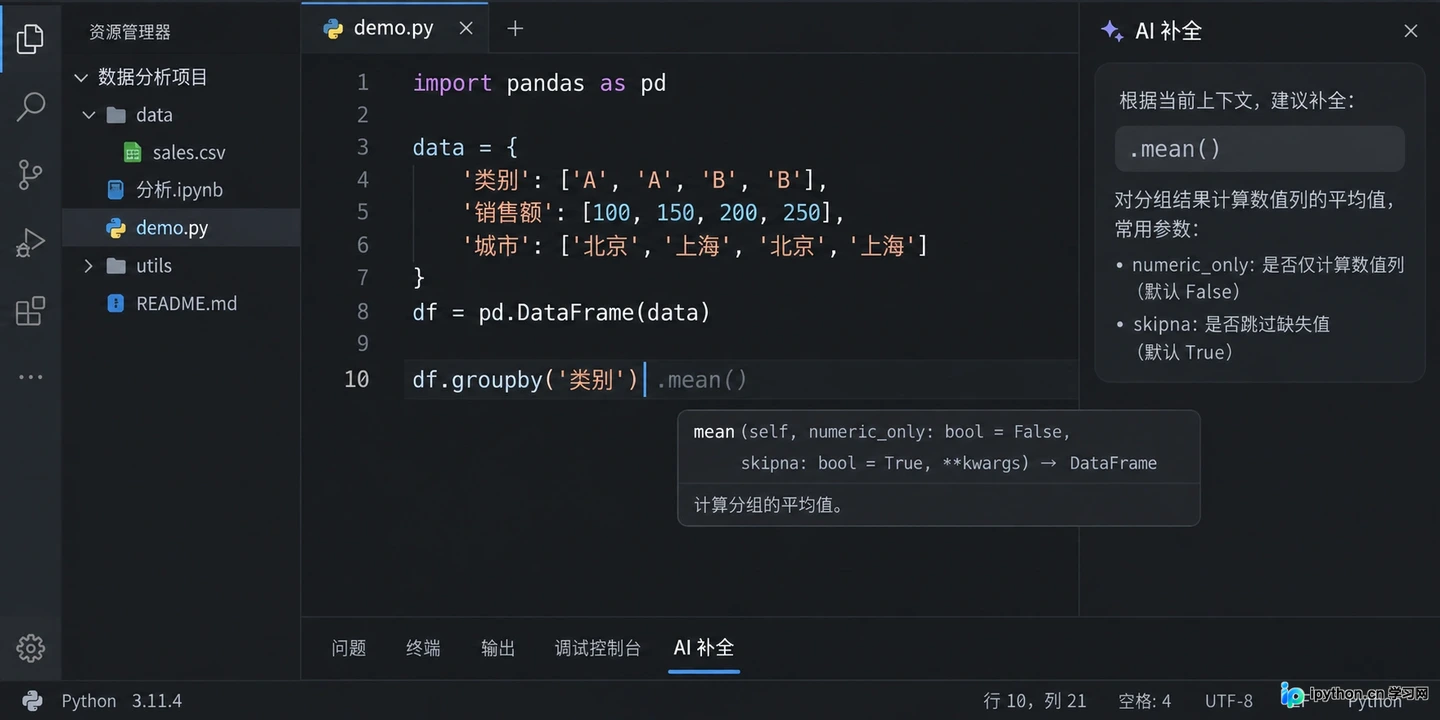Click the 分析.ipynb notebook file icon

(x=116, y=190)
